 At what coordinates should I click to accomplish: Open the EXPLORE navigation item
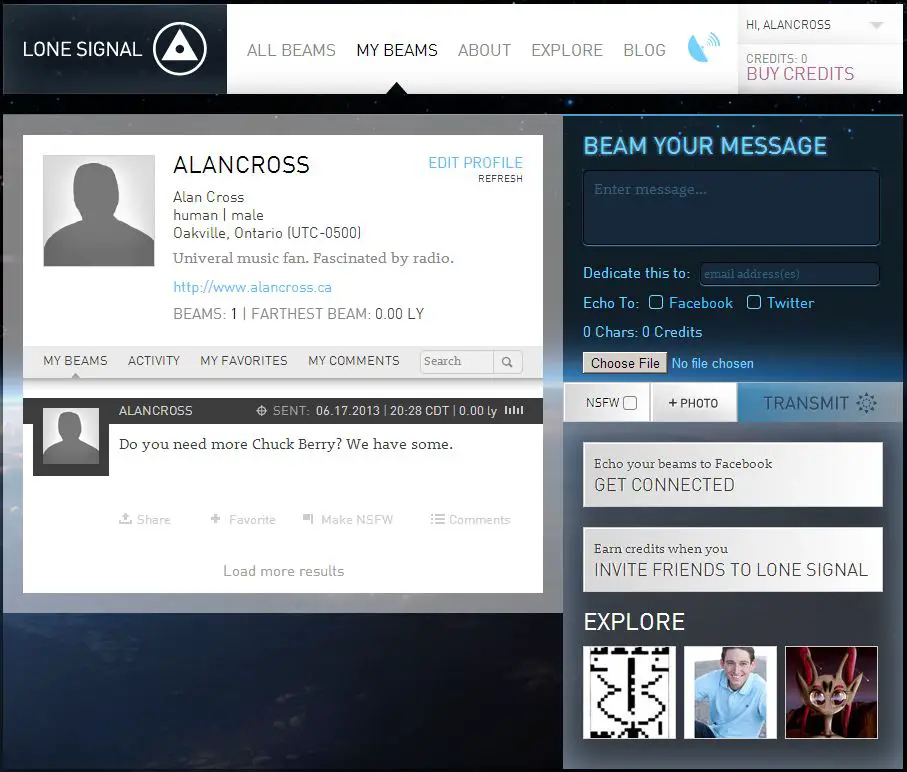click(567, 50)
